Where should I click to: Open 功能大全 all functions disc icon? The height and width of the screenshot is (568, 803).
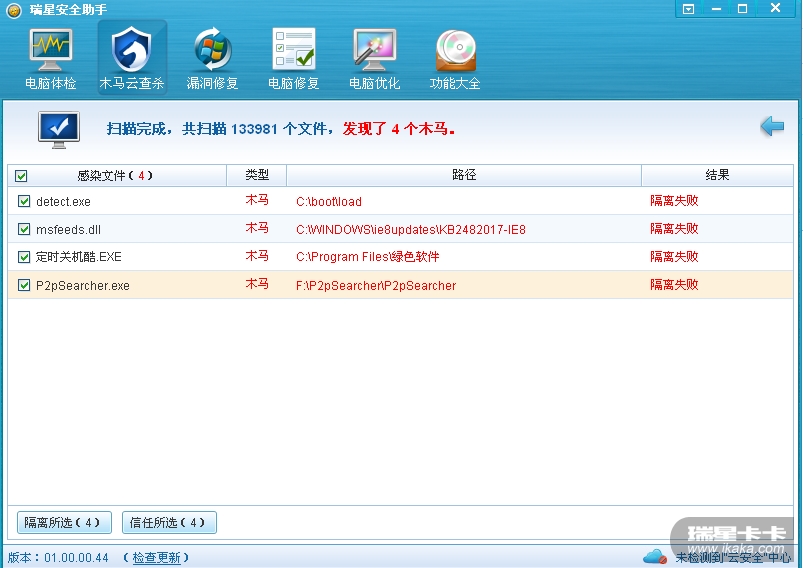[x=455, y=58]
